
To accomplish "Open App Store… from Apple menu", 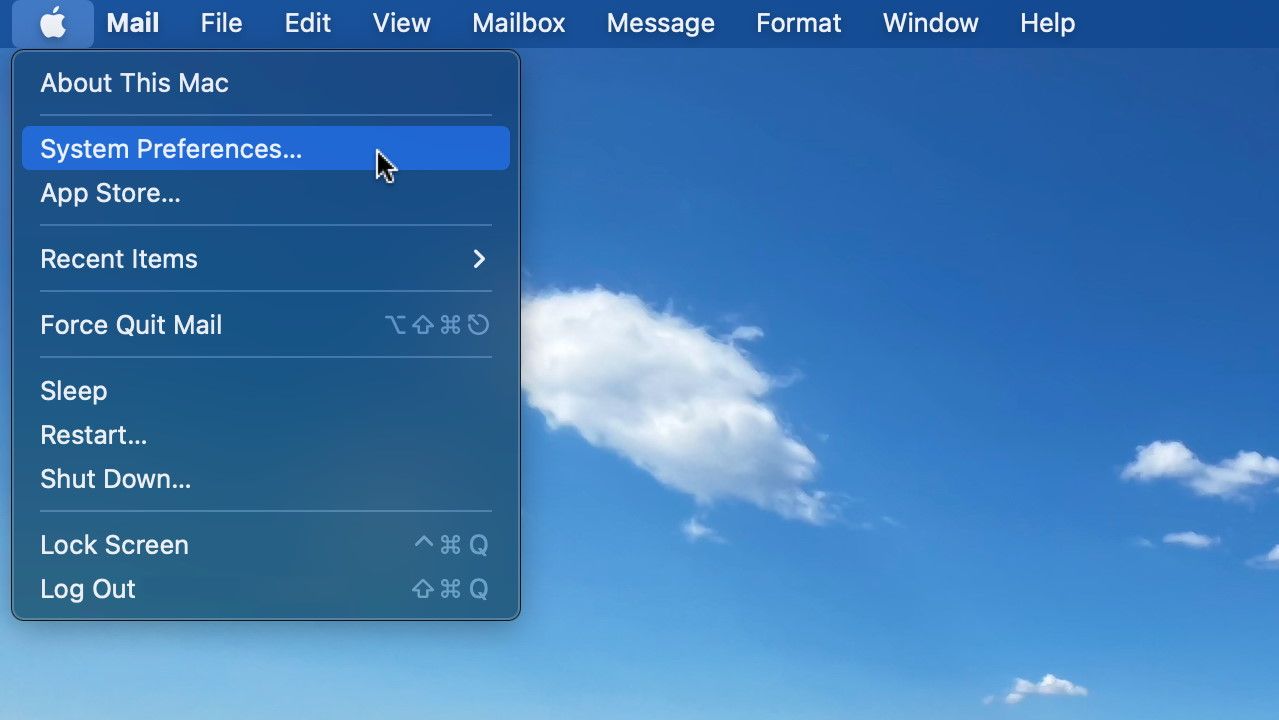I will tap(266, 193).
